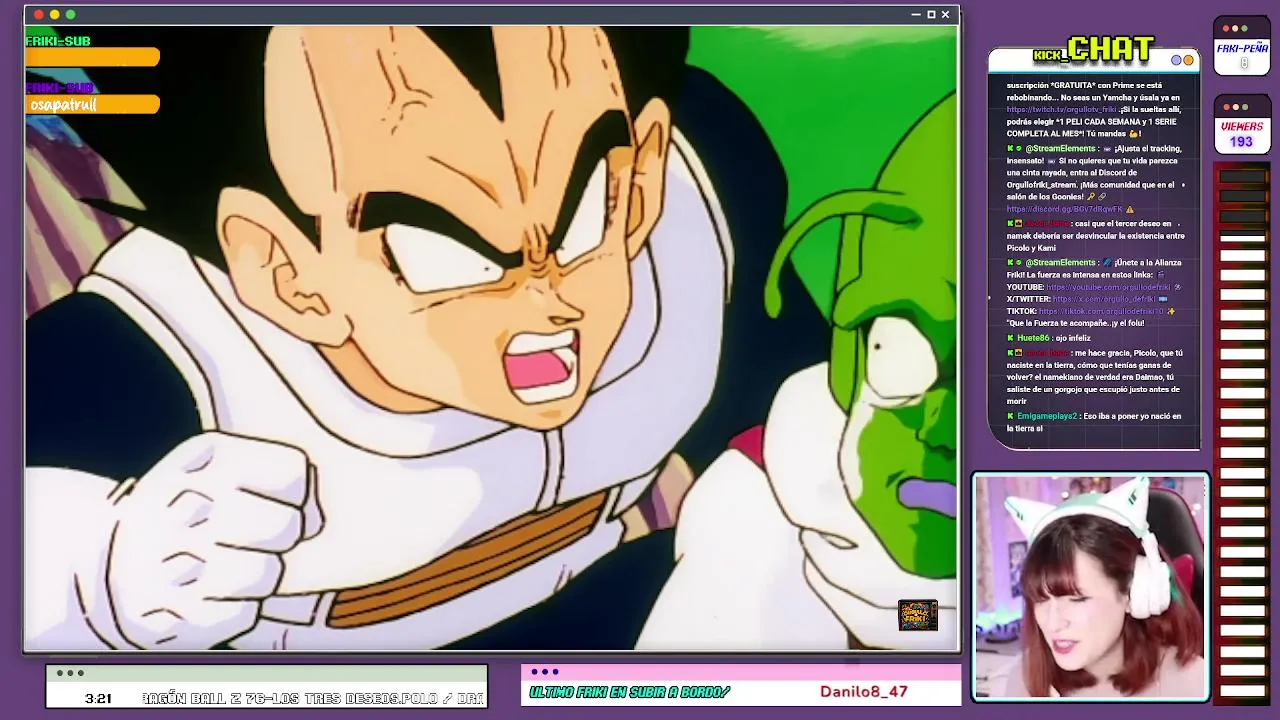Click the Danilo8_47 latest follower name
Screen dimensions: 1280x720
tap(863, 691)
